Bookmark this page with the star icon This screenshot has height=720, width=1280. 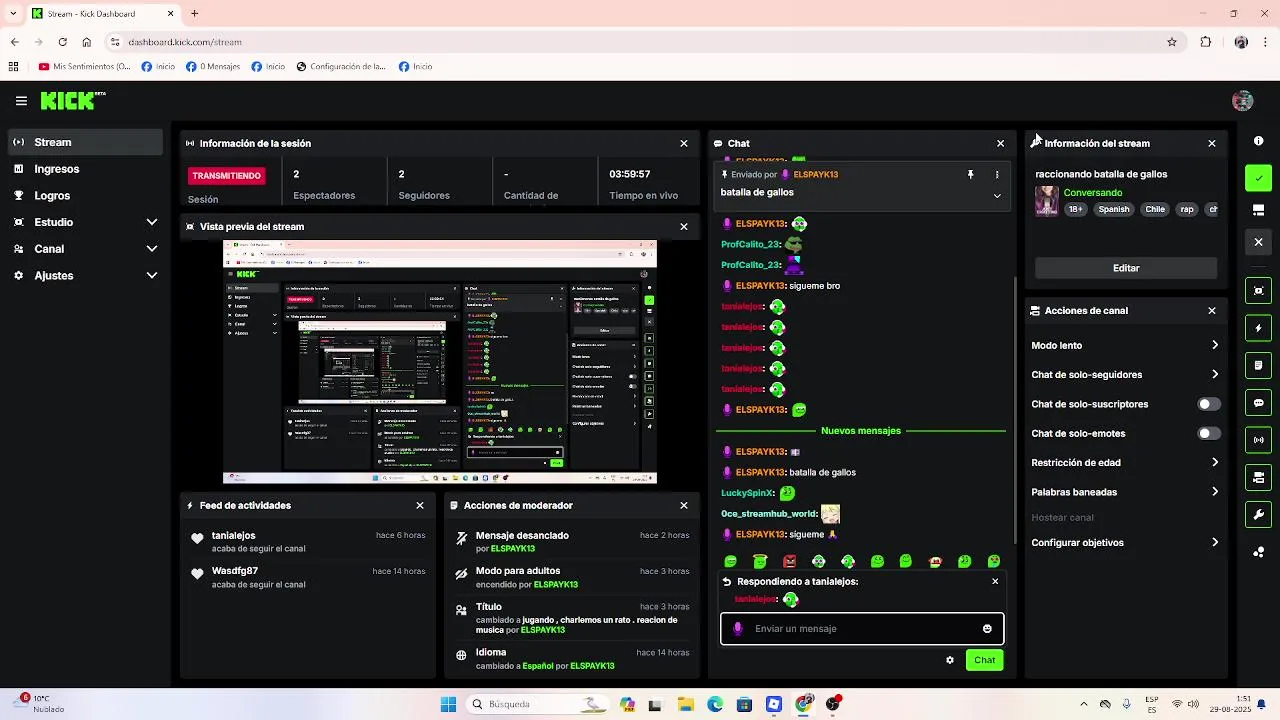tap(1172, 42)
